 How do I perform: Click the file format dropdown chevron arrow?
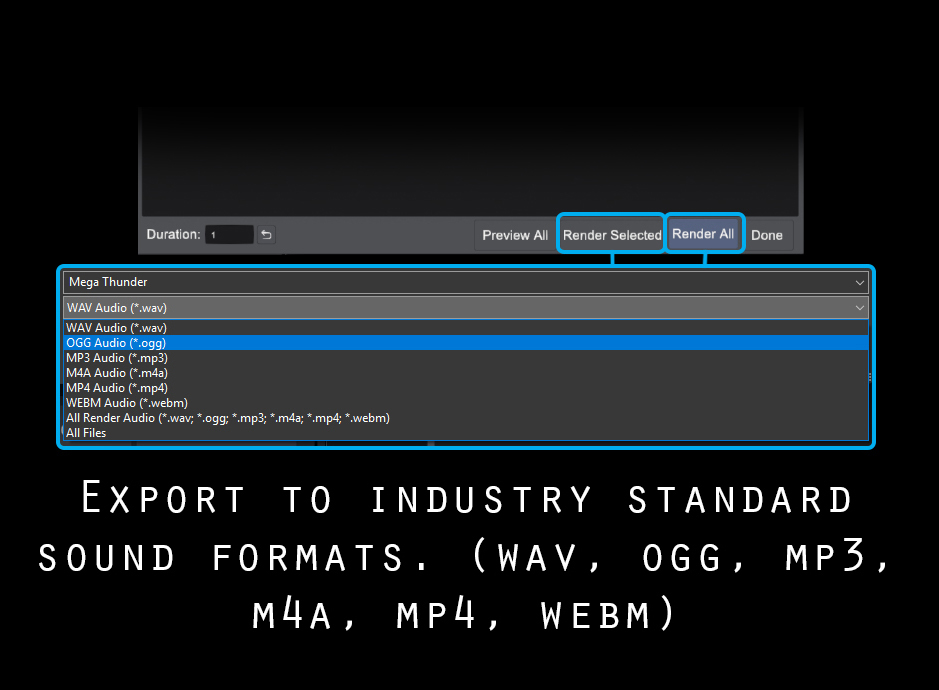pyautogui.click(x=860, y=308)
